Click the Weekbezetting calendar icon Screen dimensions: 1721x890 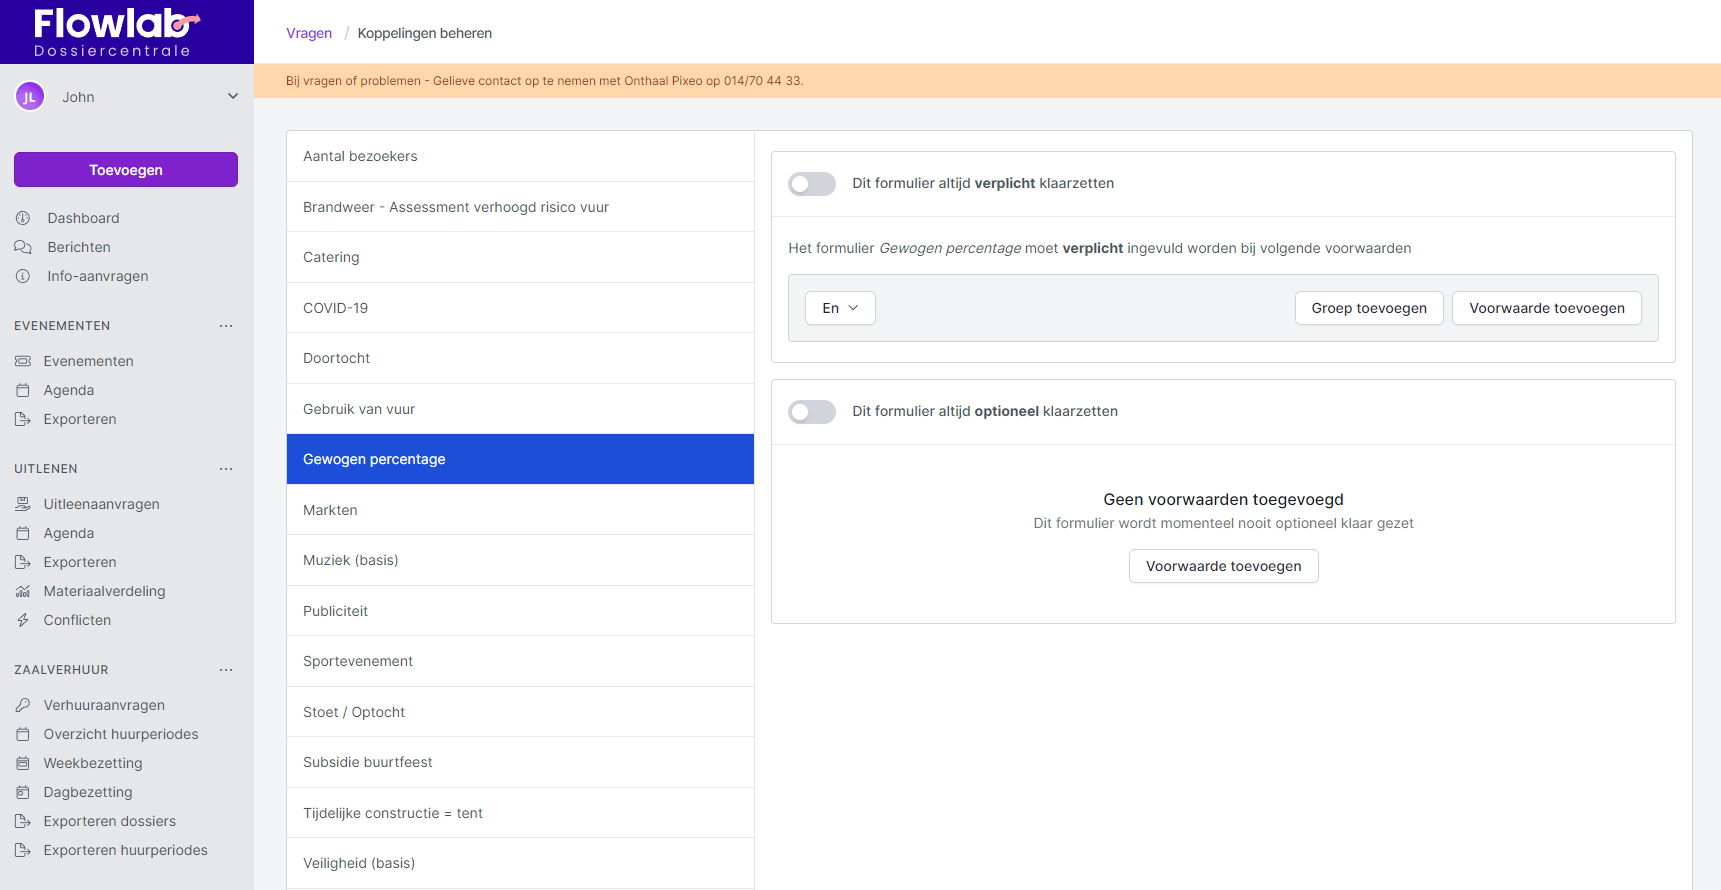(23, 763)
